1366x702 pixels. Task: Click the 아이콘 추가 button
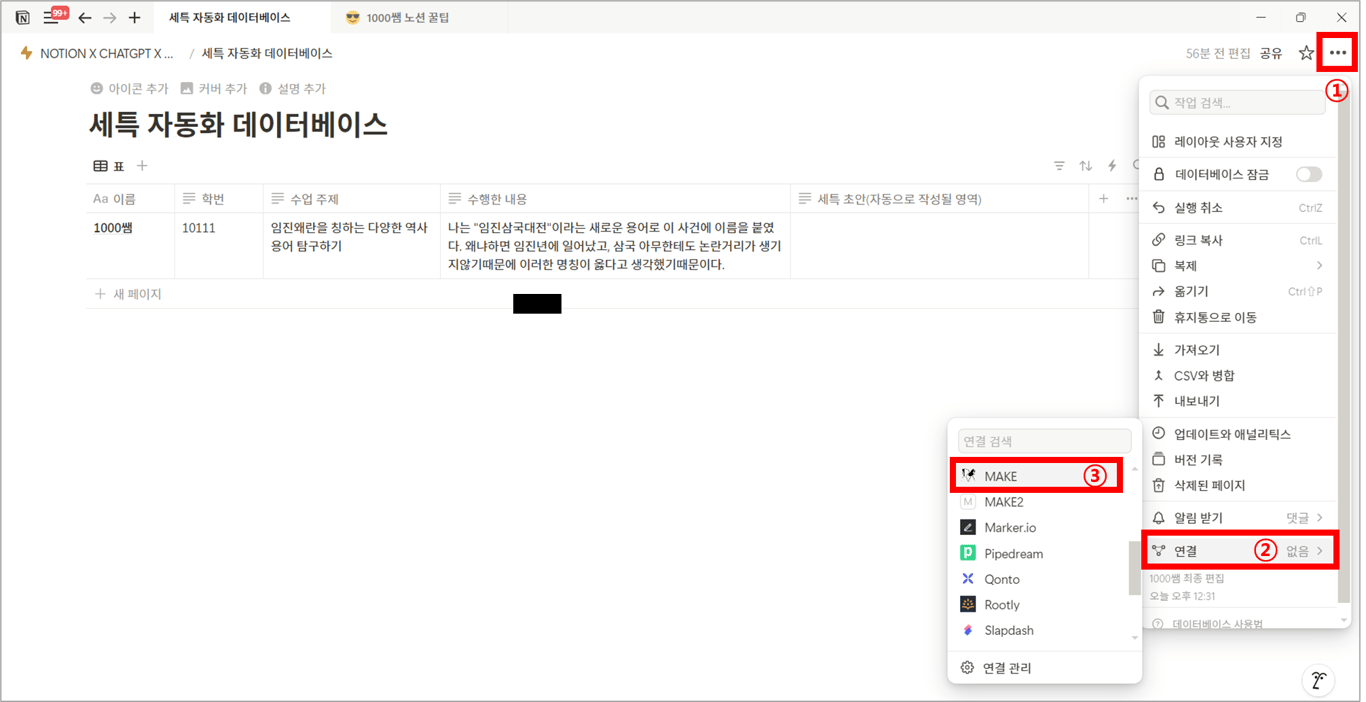(x=129, y=89)
